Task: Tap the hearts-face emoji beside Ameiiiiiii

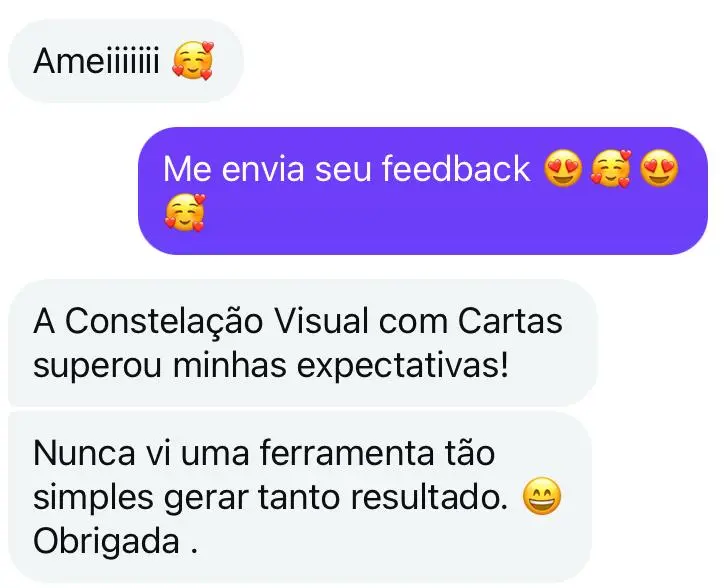Action: pyautogui.click(x=193, y=61)
